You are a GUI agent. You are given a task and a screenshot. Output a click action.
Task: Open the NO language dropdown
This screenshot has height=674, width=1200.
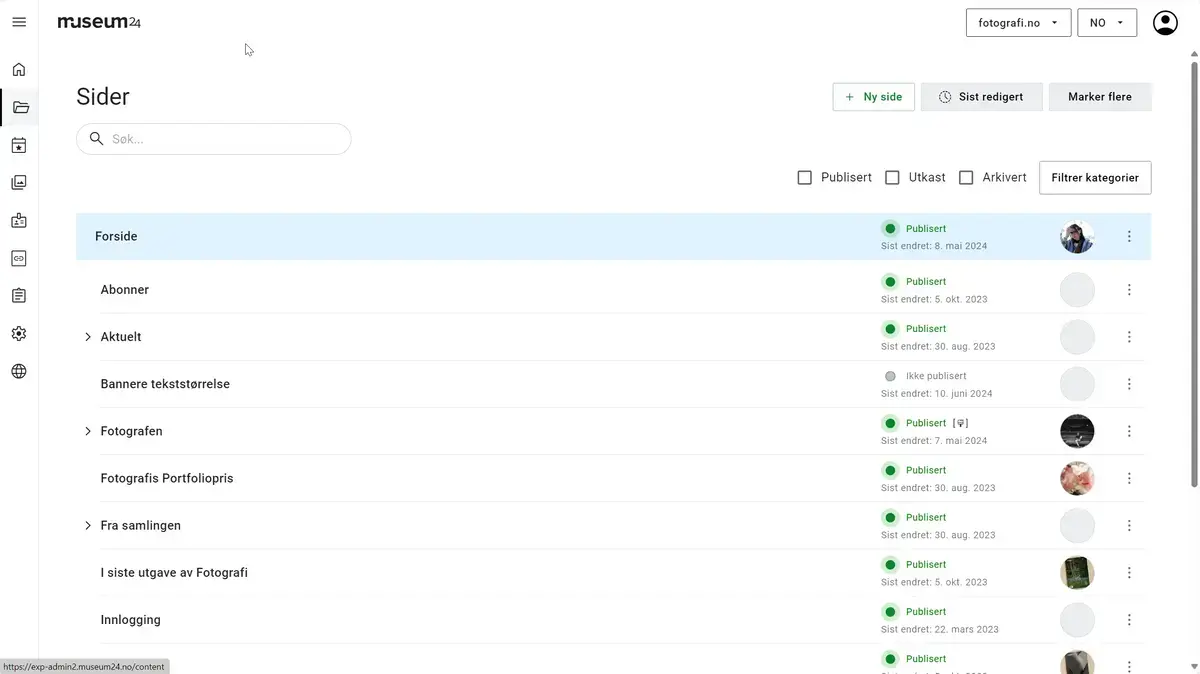pos(1106,23)
